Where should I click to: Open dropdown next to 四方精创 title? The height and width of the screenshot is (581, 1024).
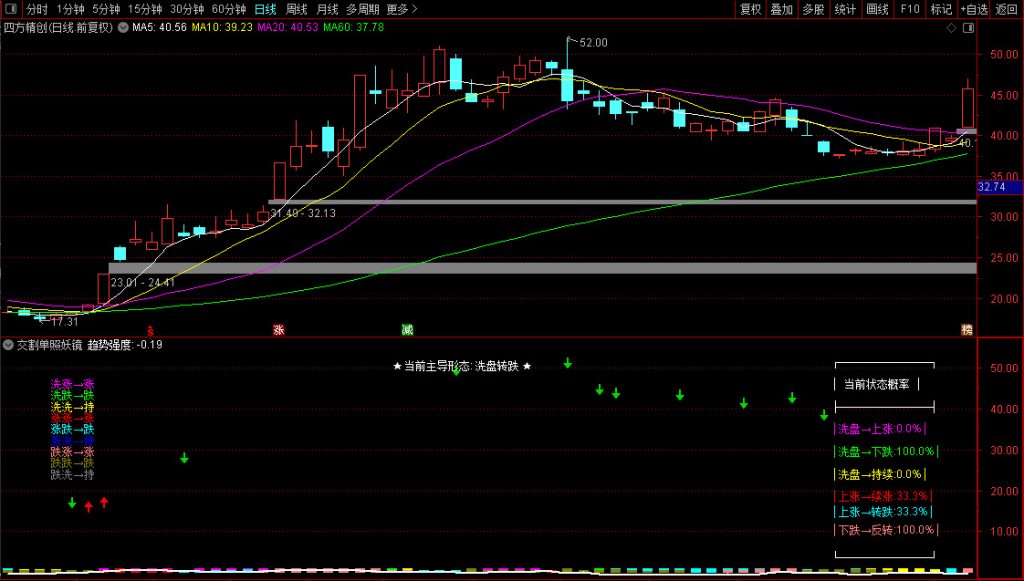point(123,27)
